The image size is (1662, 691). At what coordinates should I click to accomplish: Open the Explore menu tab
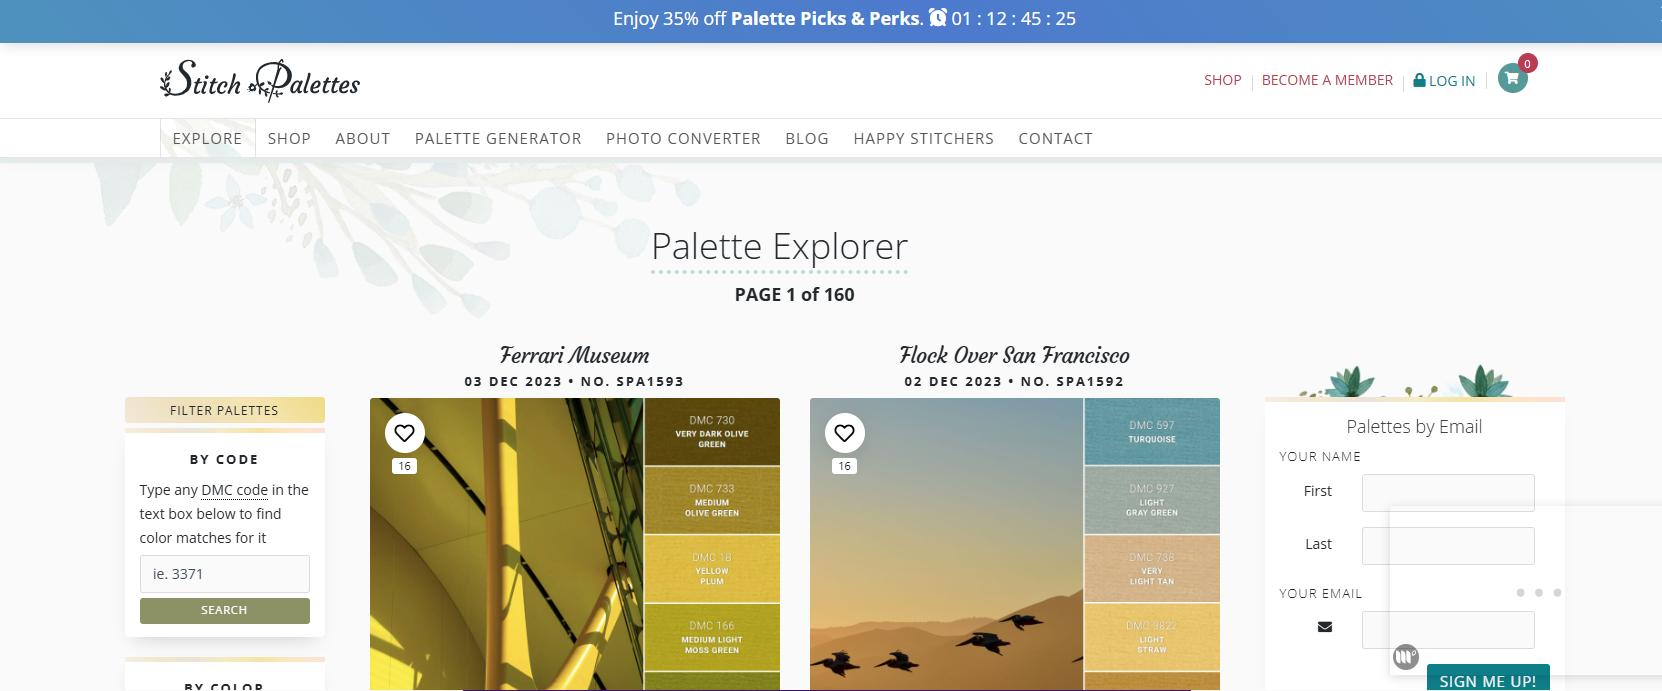(207, 139)
